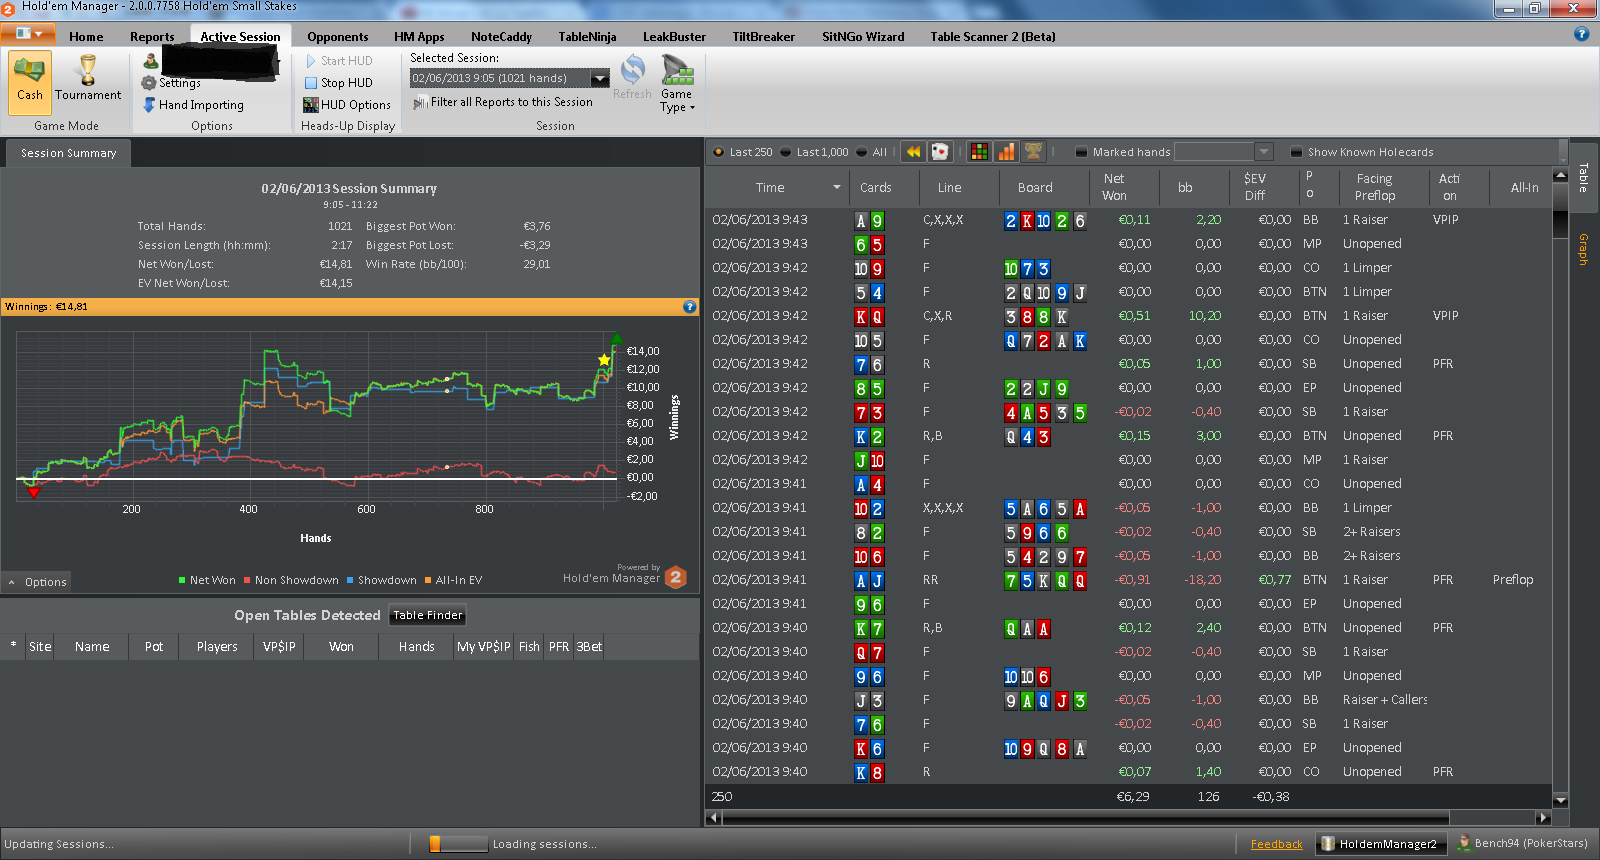Click the Bench94 (PokerStars) status item
Viewport: 1600px width, 860px height.
point(1523,843)
